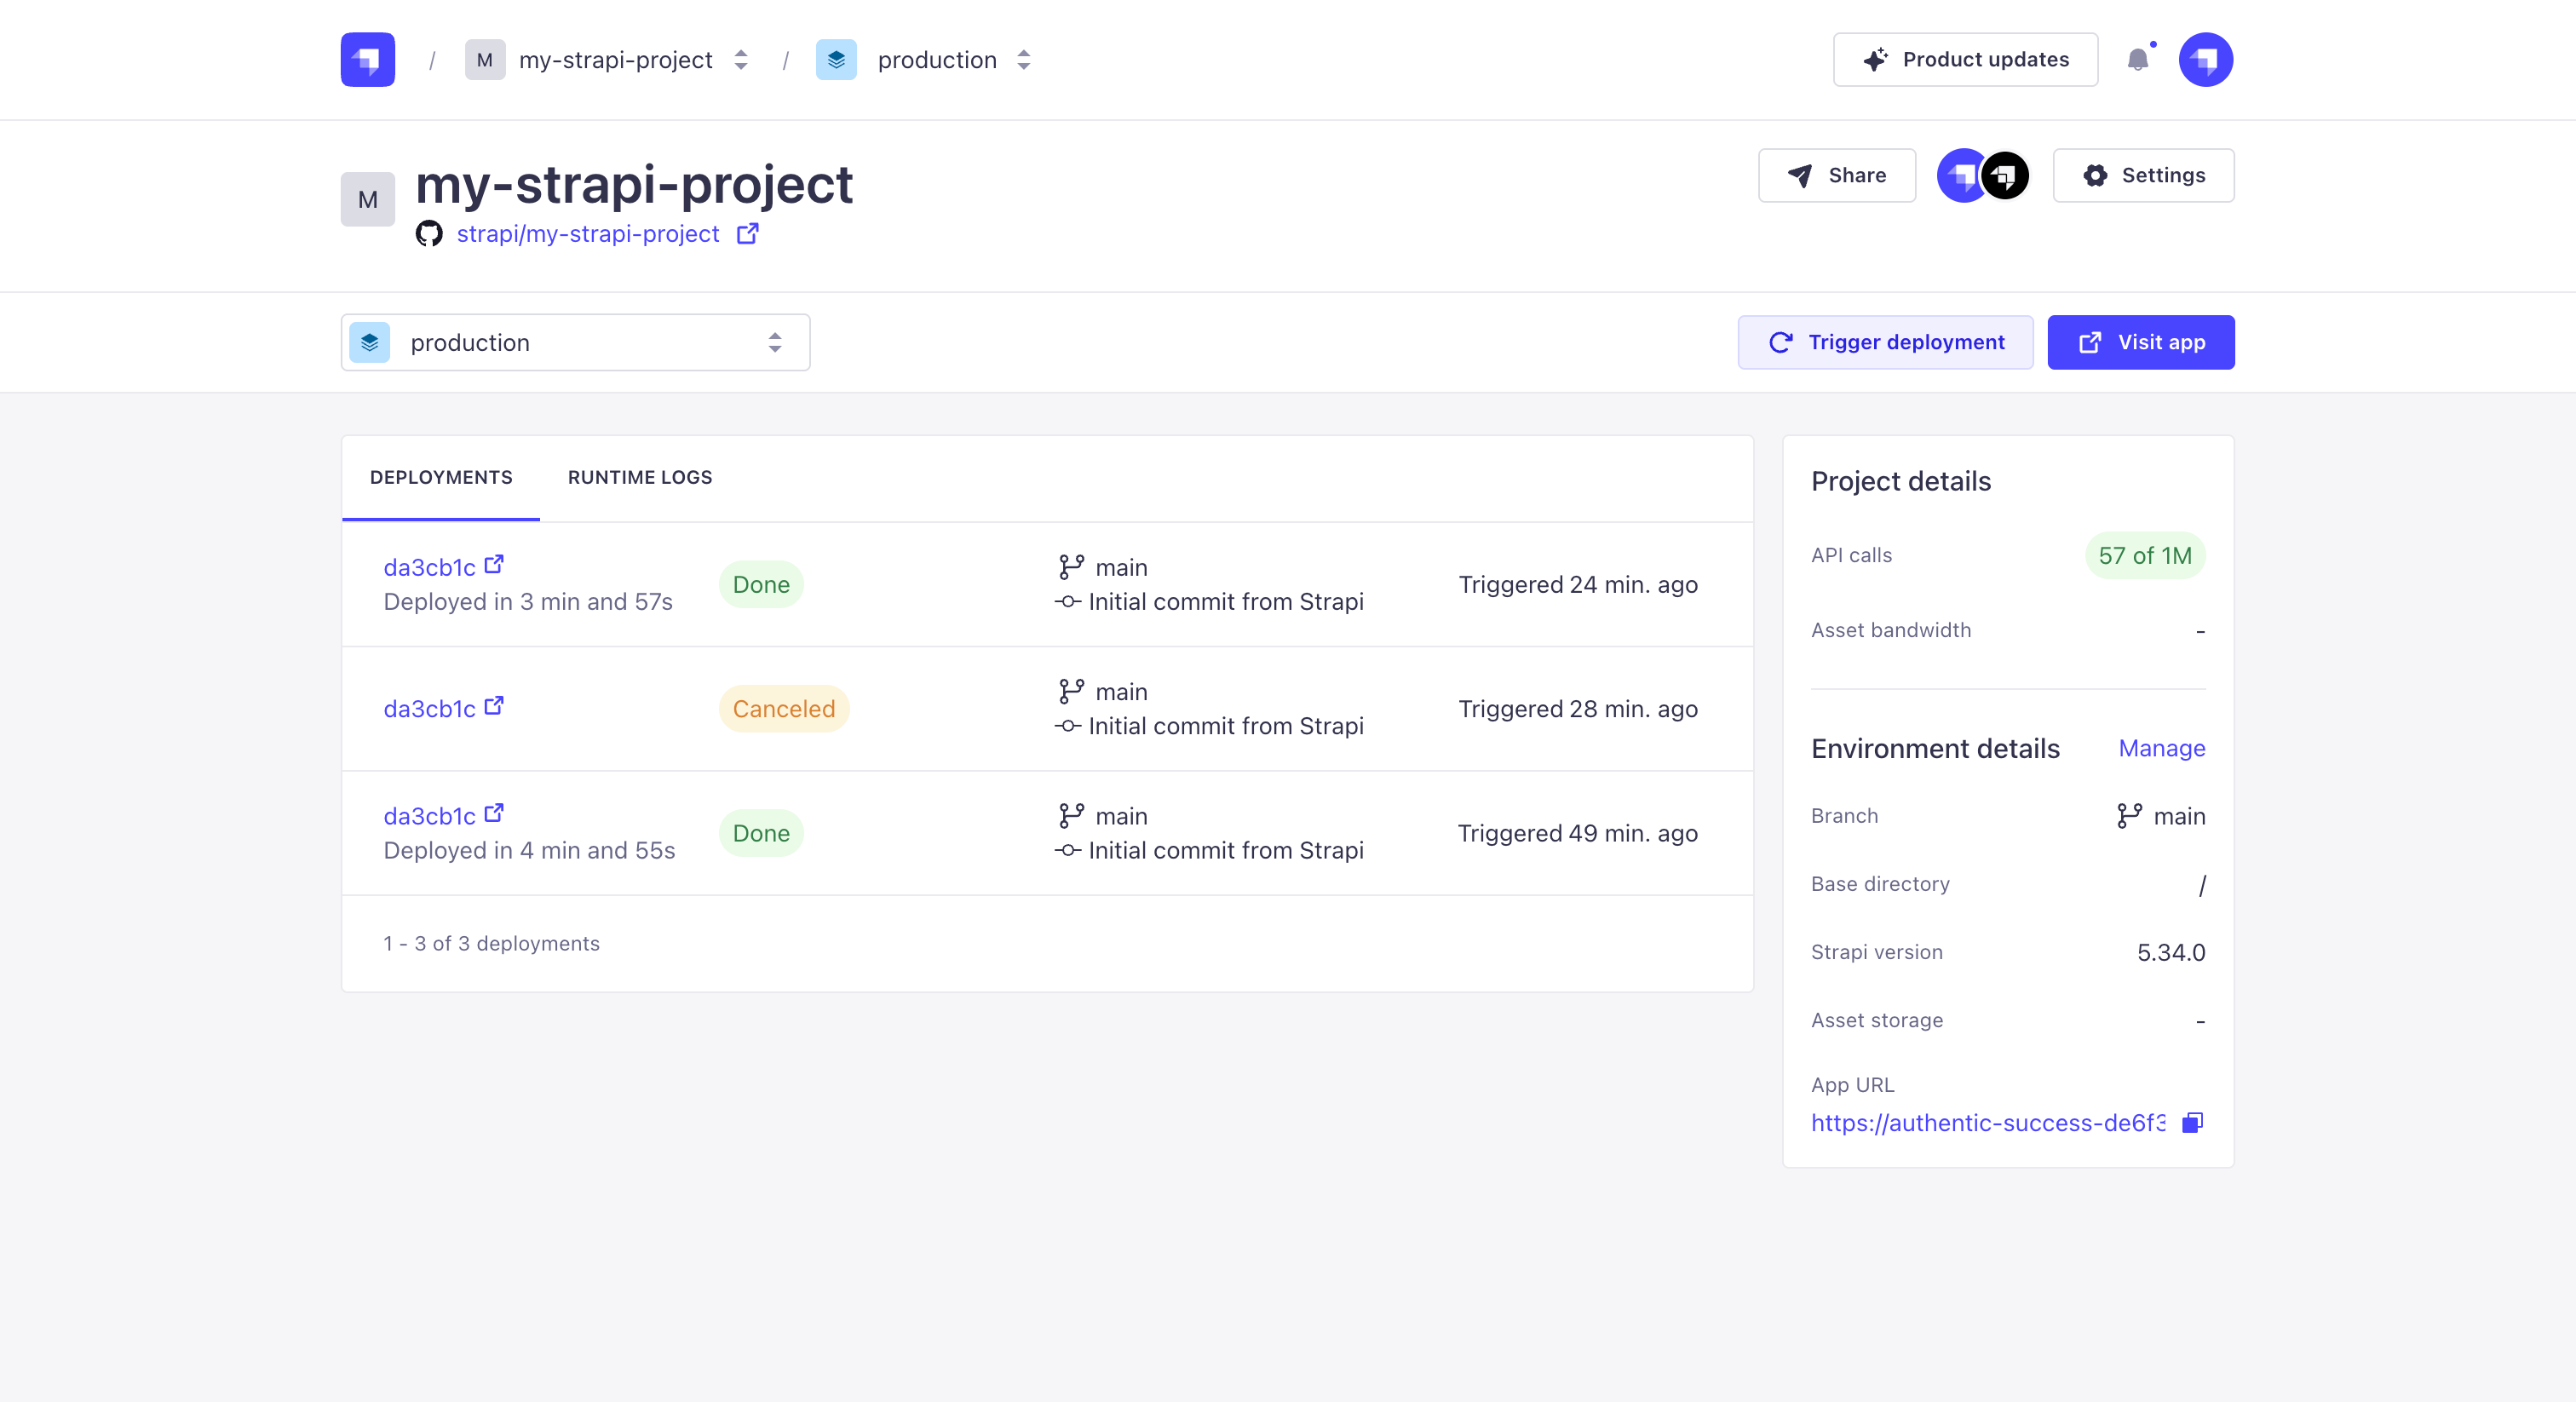
Task: Switch to the Runtime Logs tab
Action: (x=640, y=478)
